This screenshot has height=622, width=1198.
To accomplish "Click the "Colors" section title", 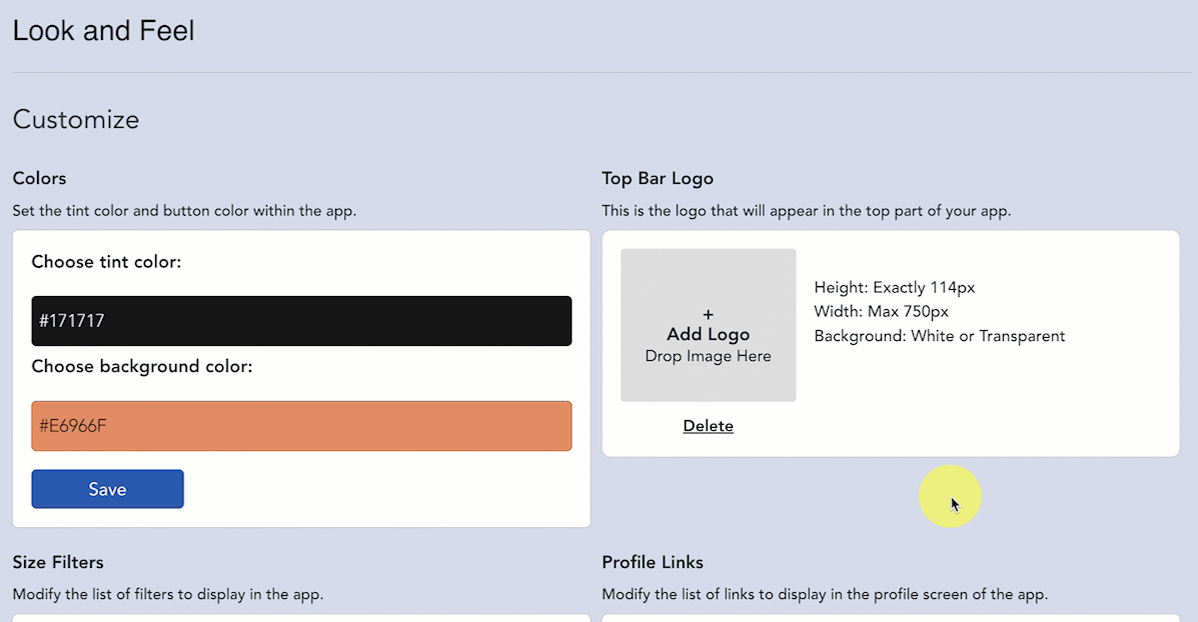I will click(39, 178).
